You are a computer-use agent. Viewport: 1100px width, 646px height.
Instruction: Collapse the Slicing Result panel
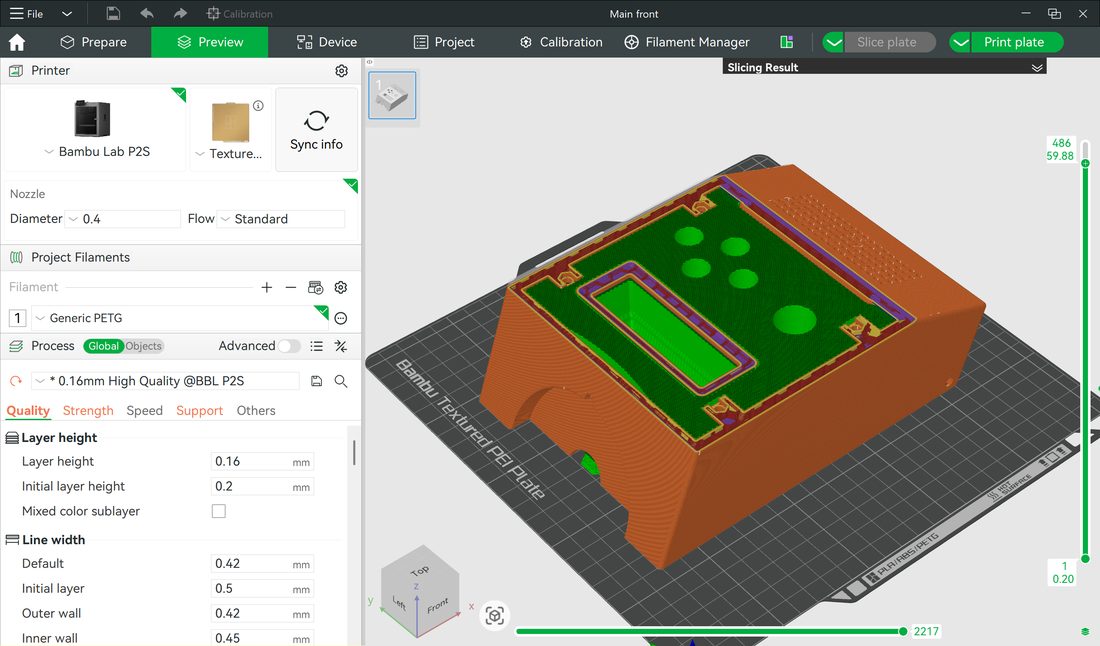coord(1037,67)
